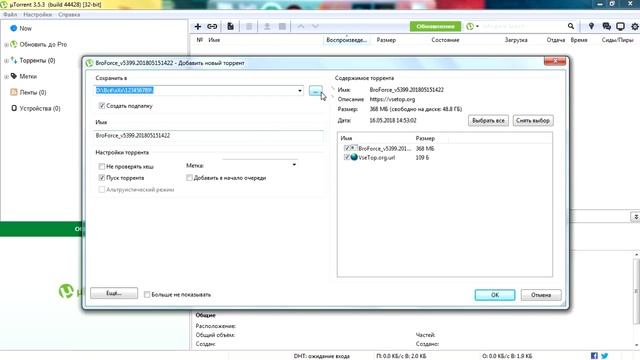The image size is (640, 360).
Task: Sort by Размер column in main list
Action: 386,40
